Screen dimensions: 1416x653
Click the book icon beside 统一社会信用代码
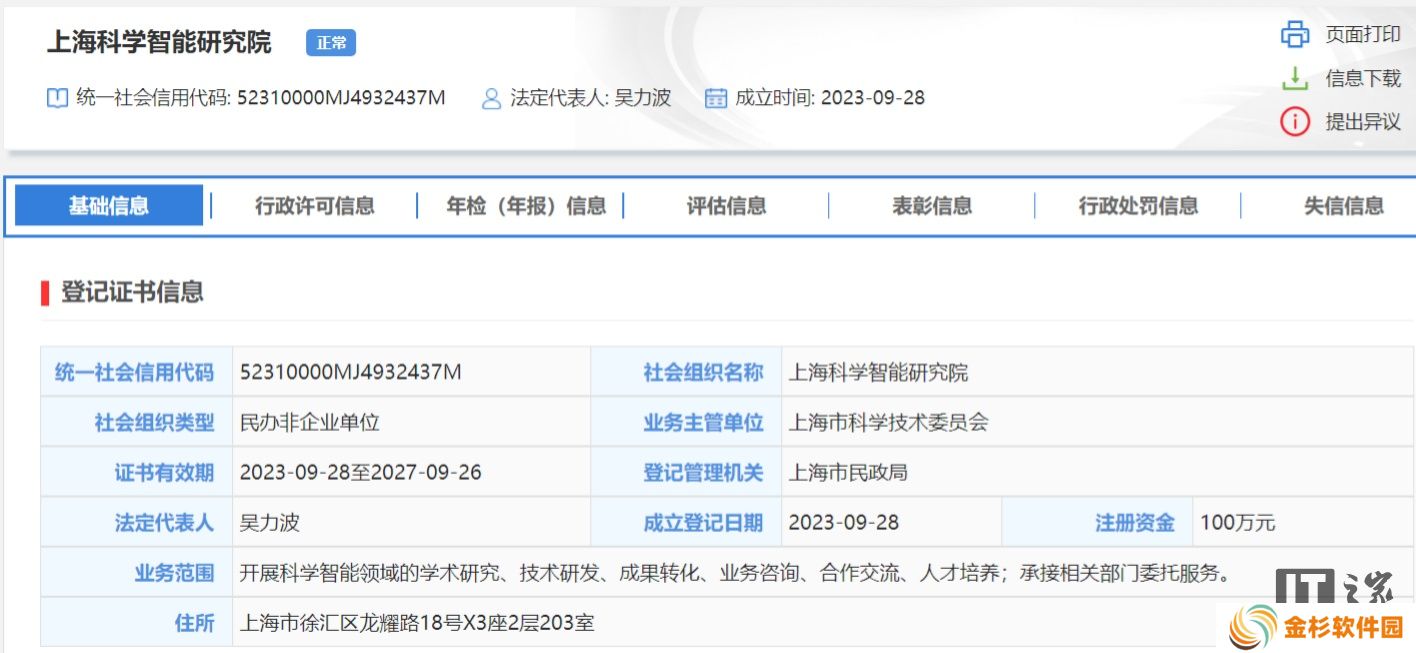coord(58,98)
